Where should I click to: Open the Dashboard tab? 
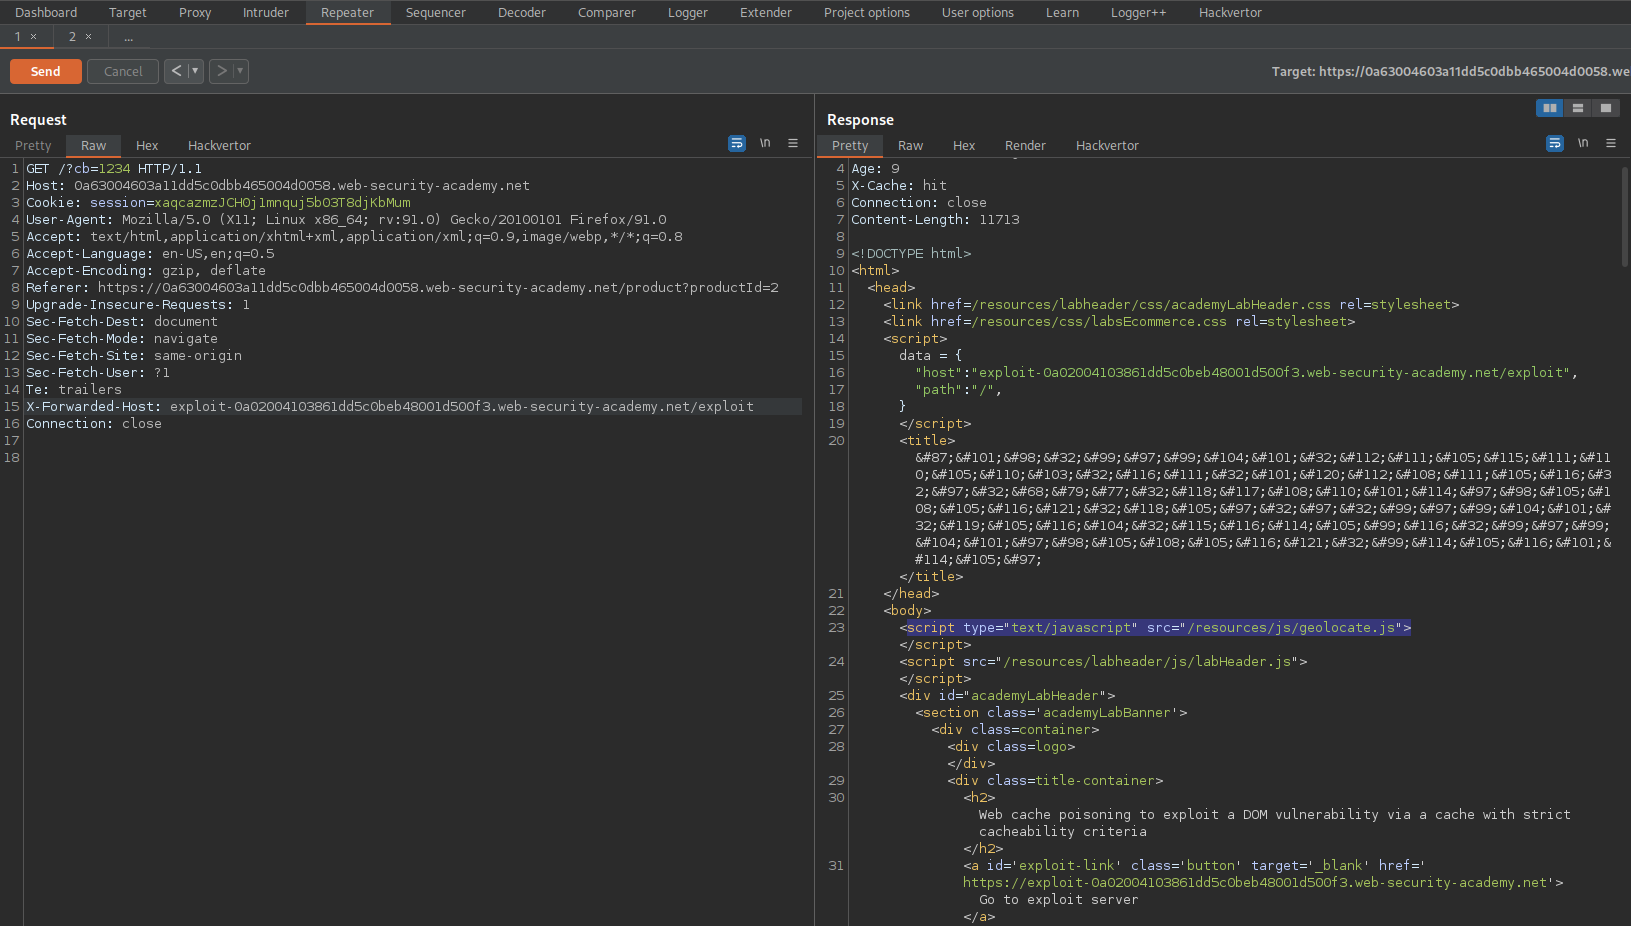click(46, 12)
